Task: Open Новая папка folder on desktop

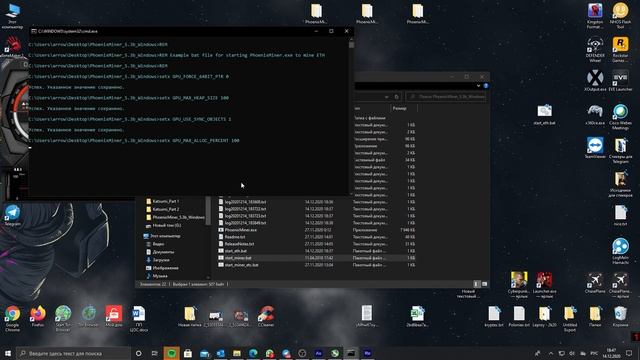Action: [189, 317]
